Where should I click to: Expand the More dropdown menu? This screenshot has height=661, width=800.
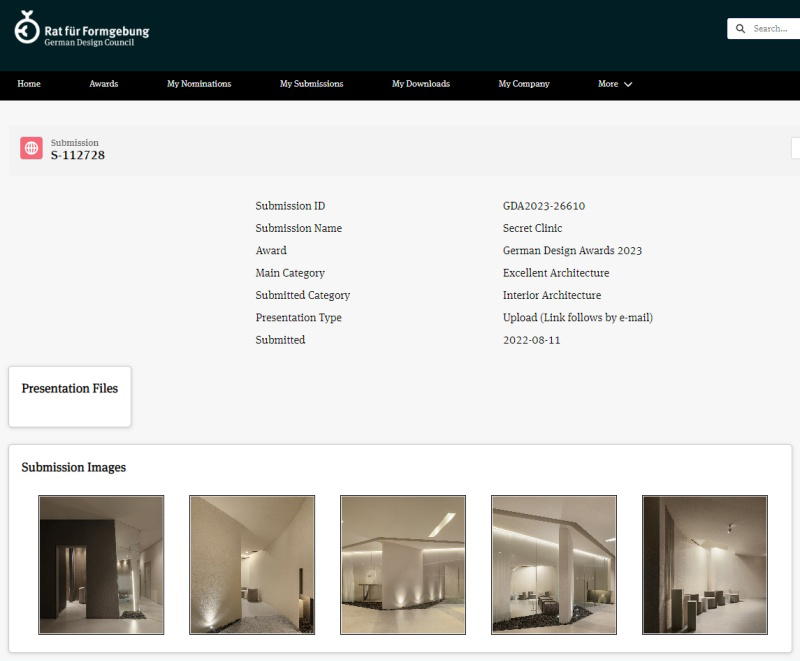pyautogui.click(x=615, y=84)
